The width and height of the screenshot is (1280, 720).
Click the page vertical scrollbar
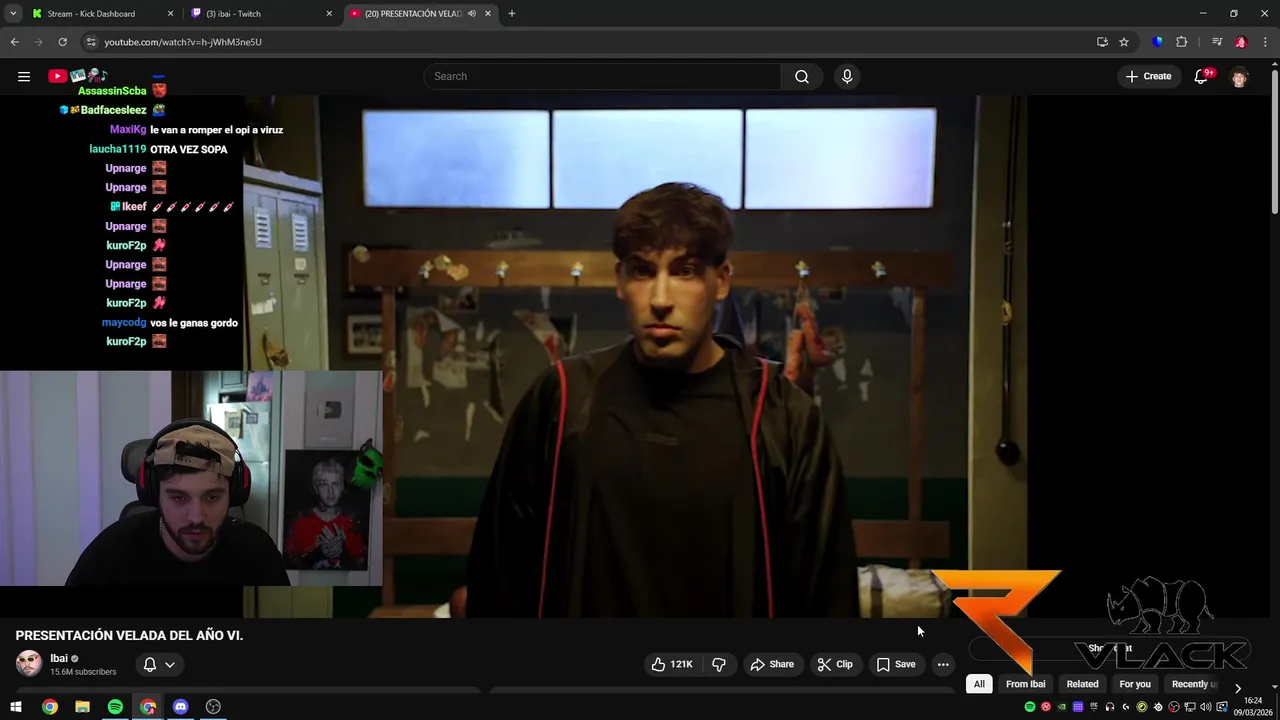pyautogui.click(x=1275, y=140)
